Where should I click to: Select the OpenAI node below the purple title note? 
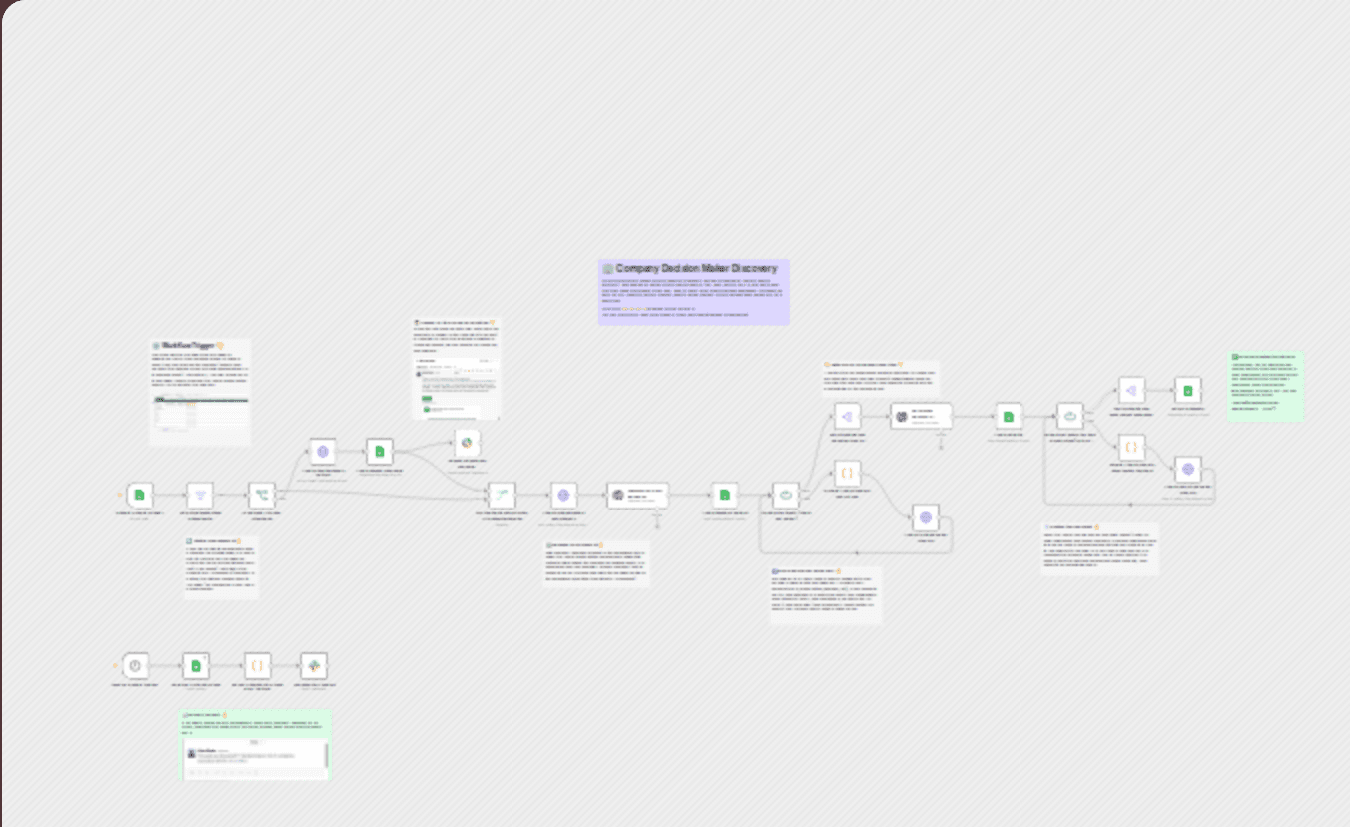pos(637,495)
